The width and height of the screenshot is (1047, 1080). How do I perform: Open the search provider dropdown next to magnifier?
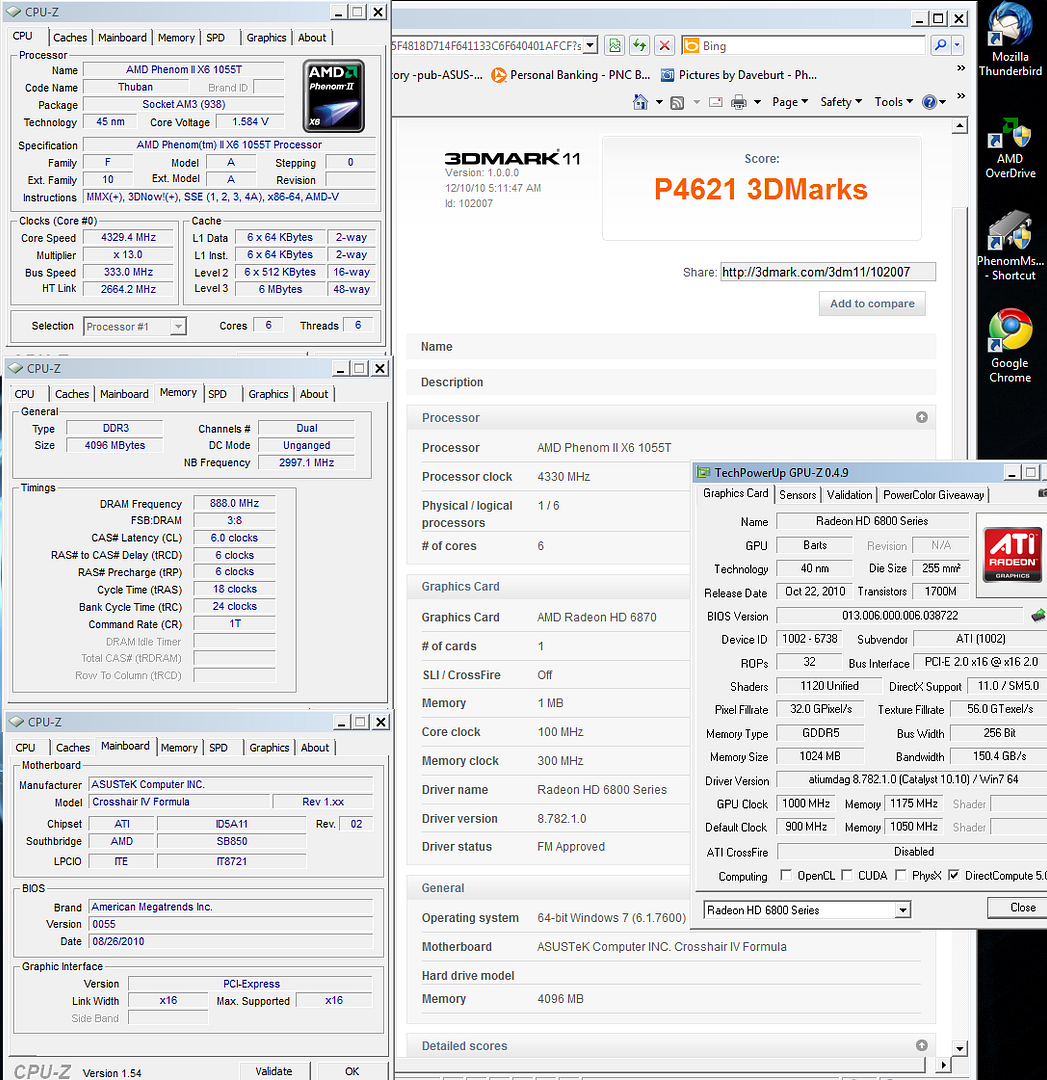pos(957,45)
